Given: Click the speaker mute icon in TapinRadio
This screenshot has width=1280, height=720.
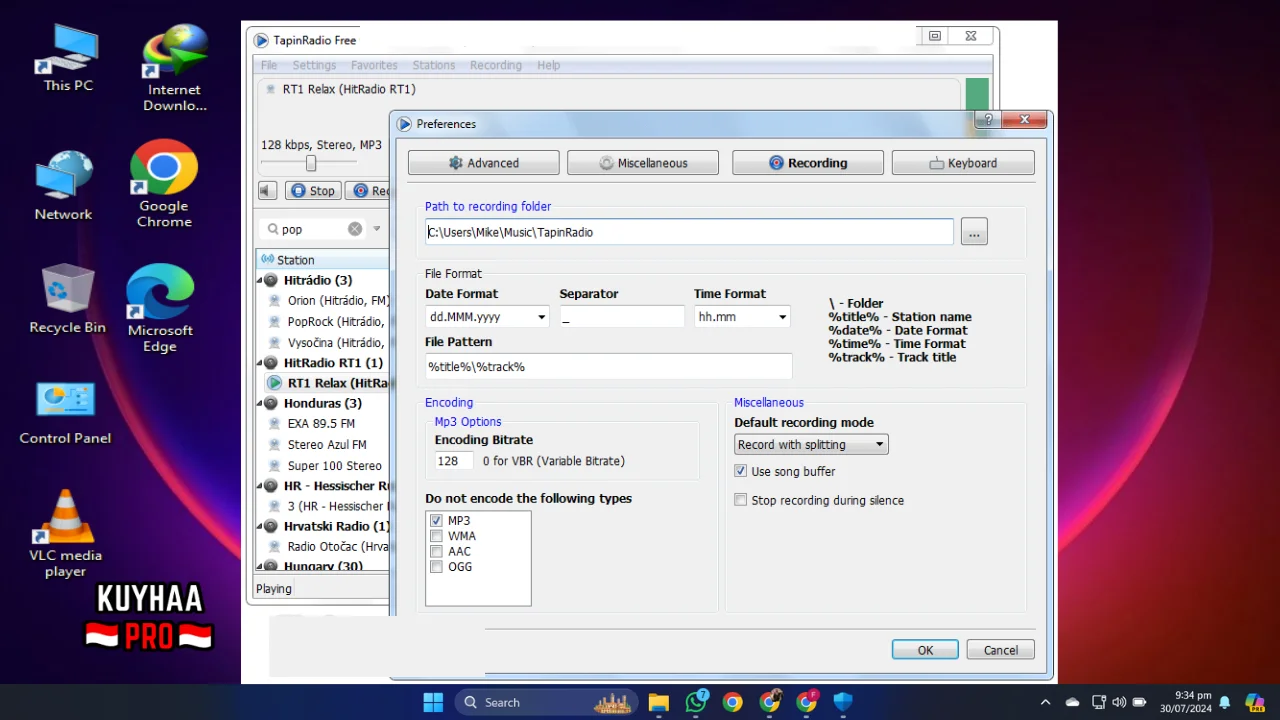Looking at the screenshot, I should coord(267,190).
